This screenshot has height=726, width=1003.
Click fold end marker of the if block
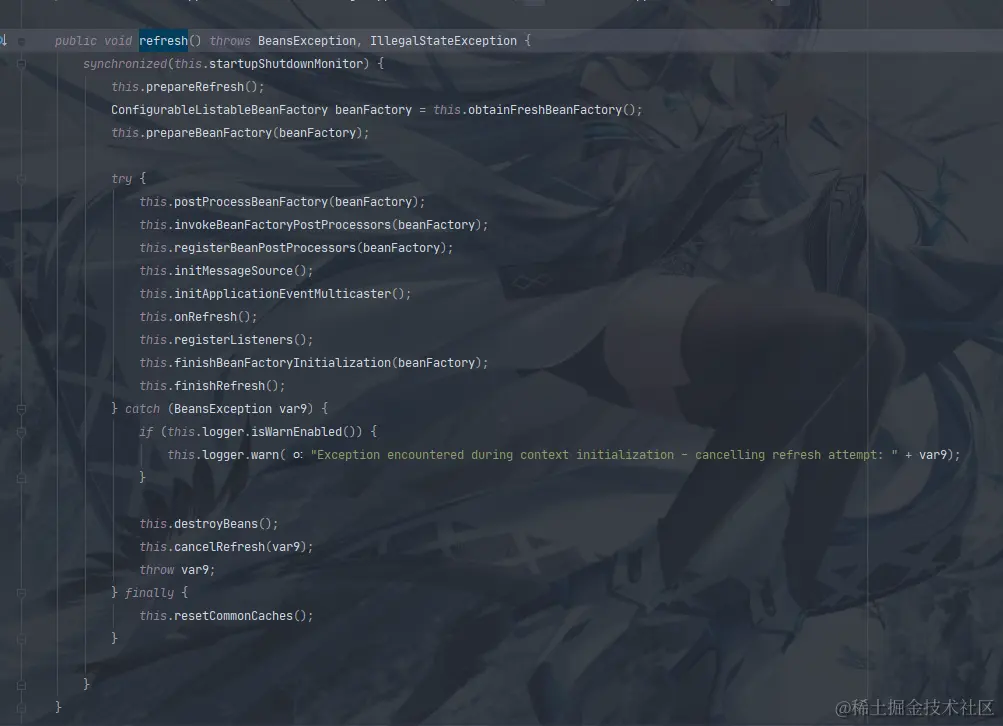point(21,478)
